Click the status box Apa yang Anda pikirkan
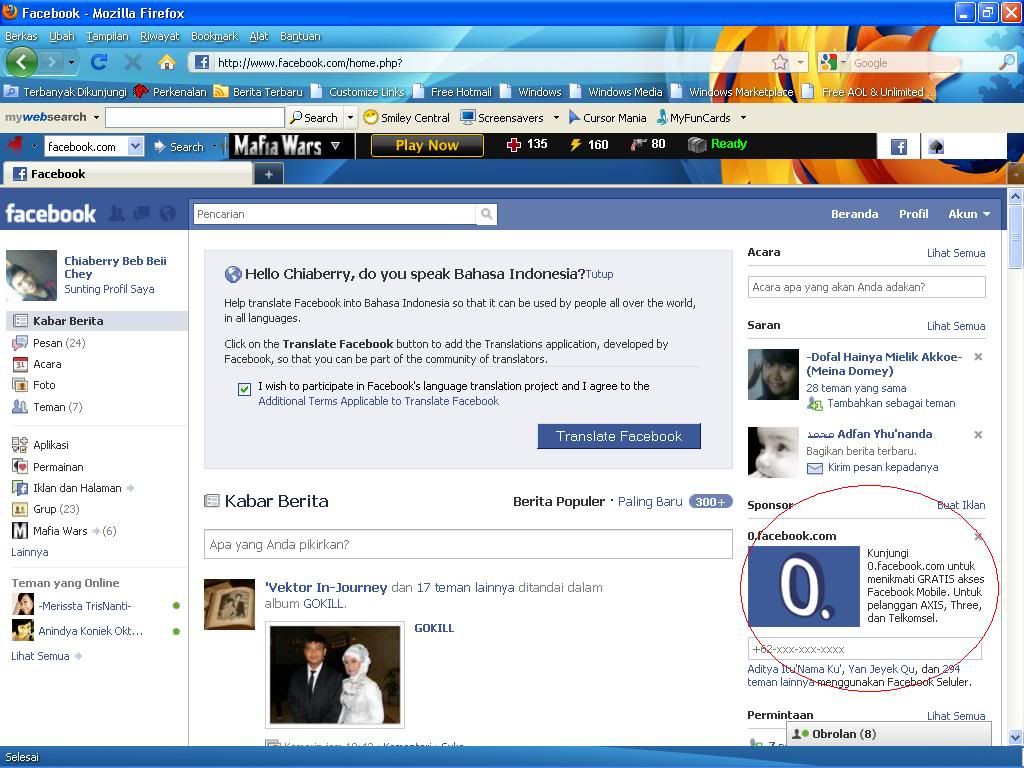The image size is (1024, 768). pos(468,544)
